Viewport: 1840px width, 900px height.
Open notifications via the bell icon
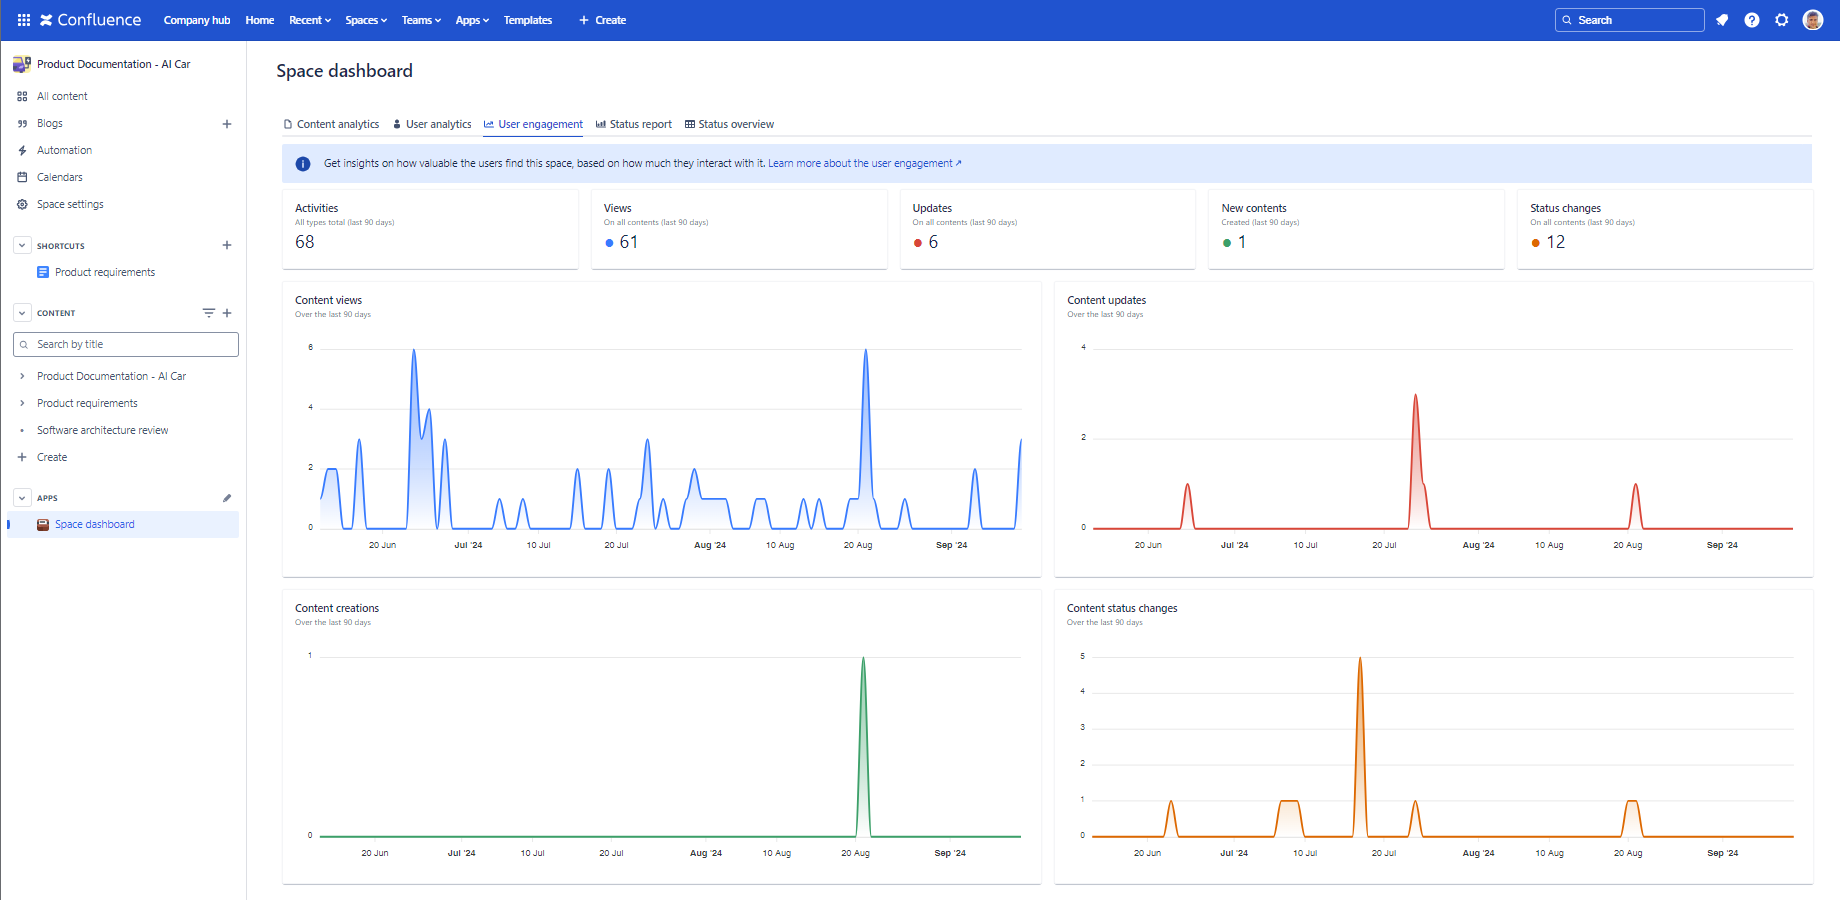(x=1722, y=20)
